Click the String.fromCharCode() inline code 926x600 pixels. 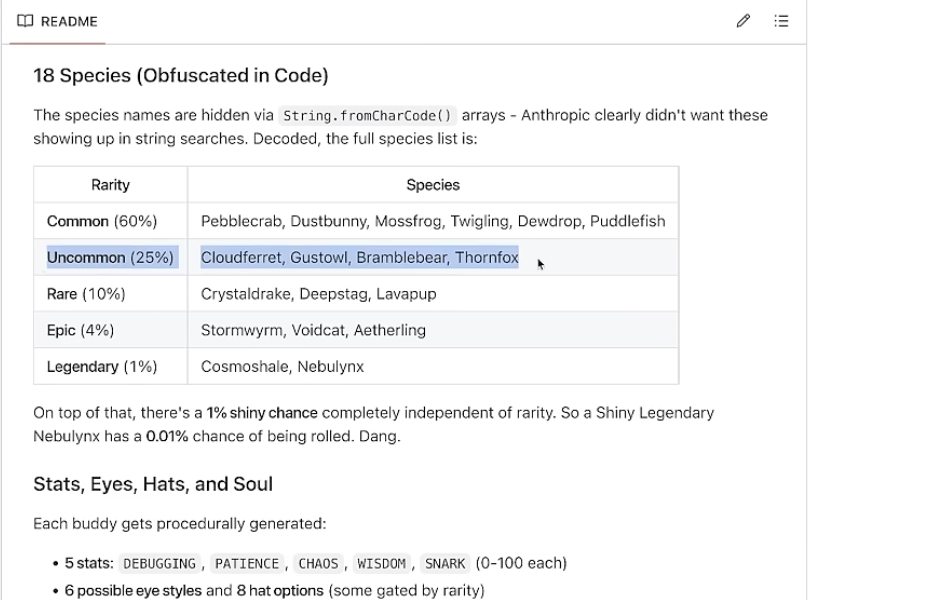(367, 116)
